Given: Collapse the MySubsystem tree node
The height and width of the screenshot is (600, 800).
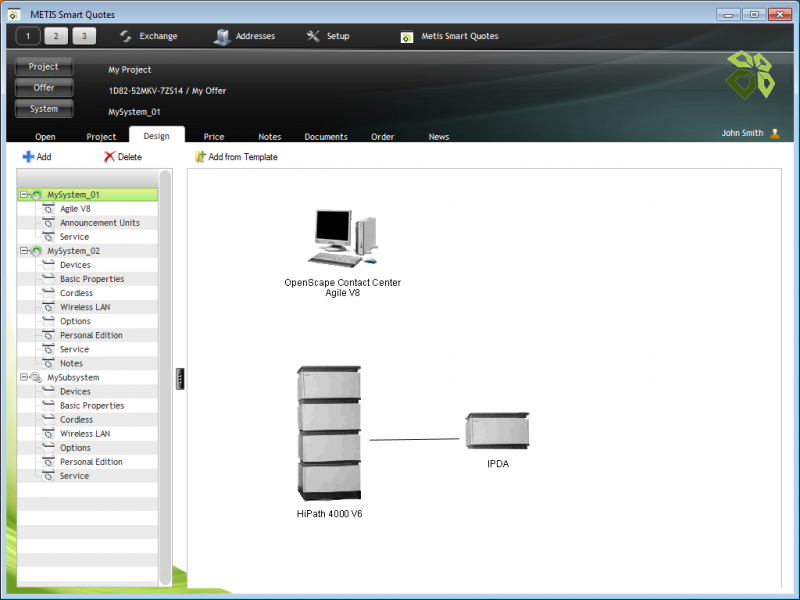Looking at the screenshot, I should click(x=23, y=378).
